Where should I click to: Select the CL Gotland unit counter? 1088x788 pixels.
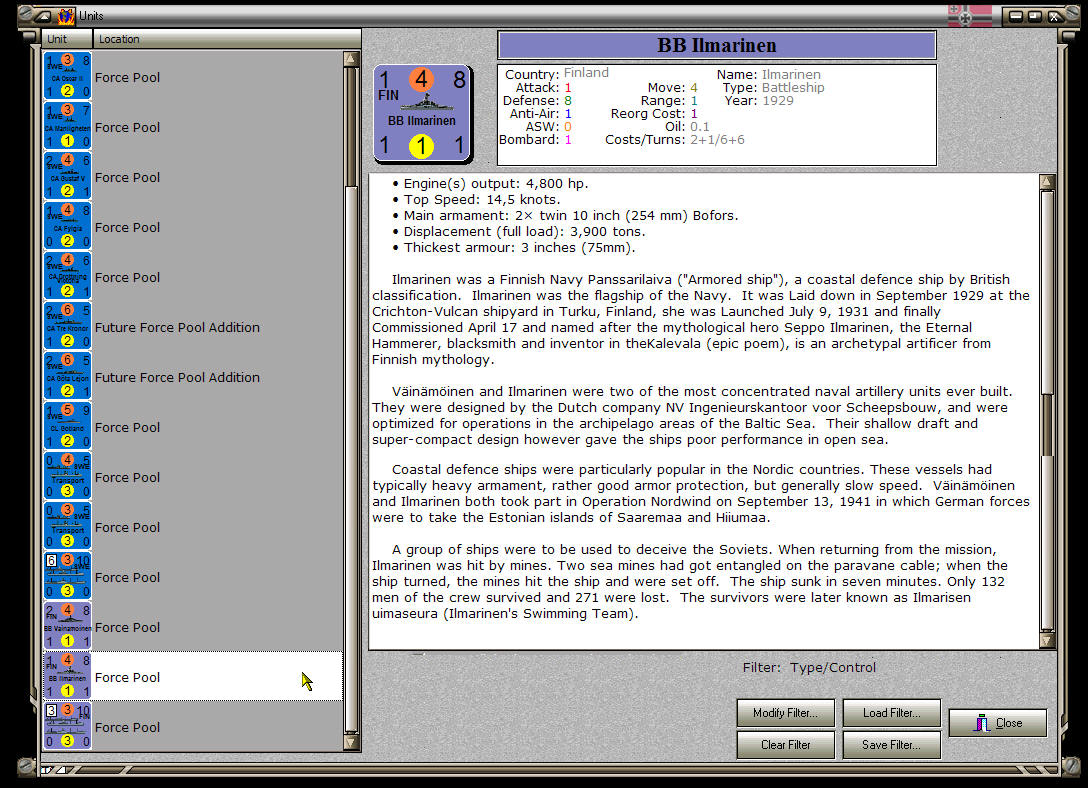point(67,425)
